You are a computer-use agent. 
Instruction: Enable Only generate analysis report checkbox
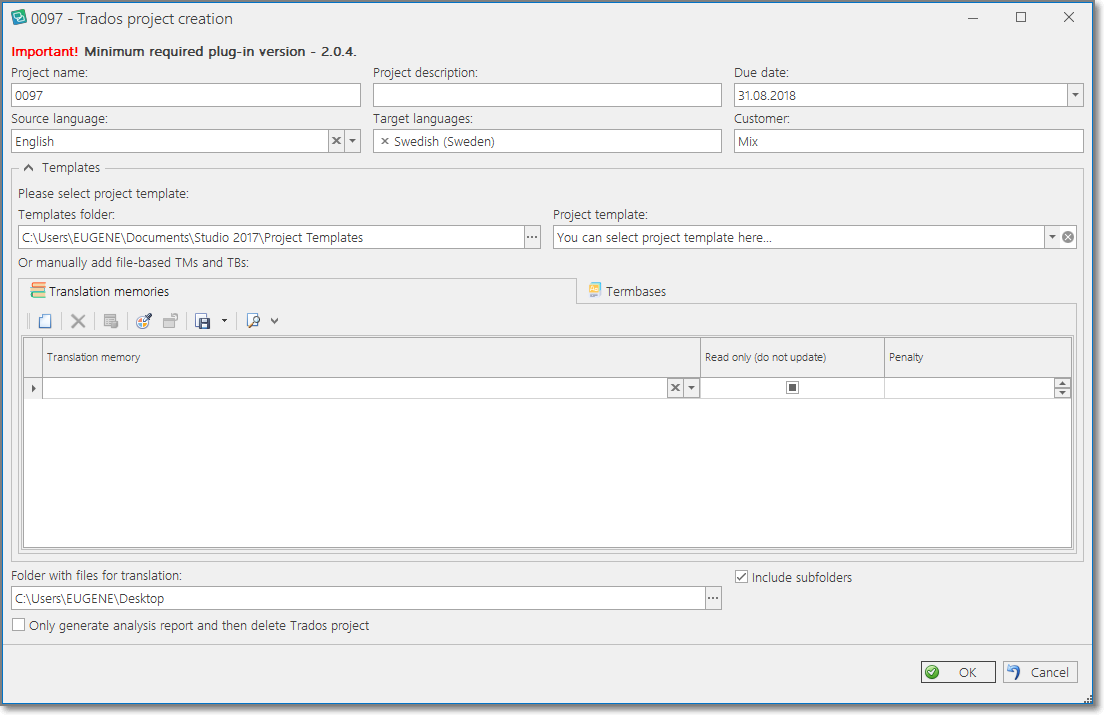[x=19, y=625]
